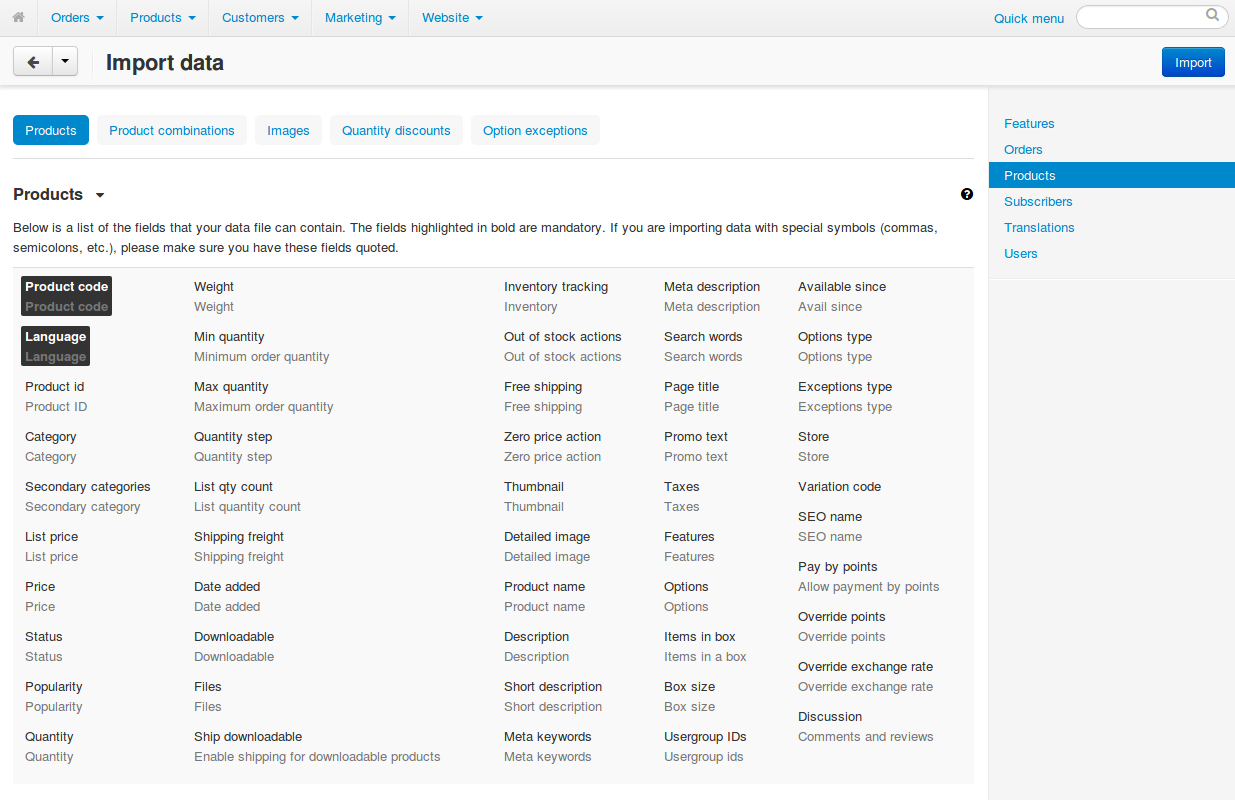The width and height of the screenshot is (1235, 800).
Task: Open the Quick menu link
Action: (x=1029, y=18)
